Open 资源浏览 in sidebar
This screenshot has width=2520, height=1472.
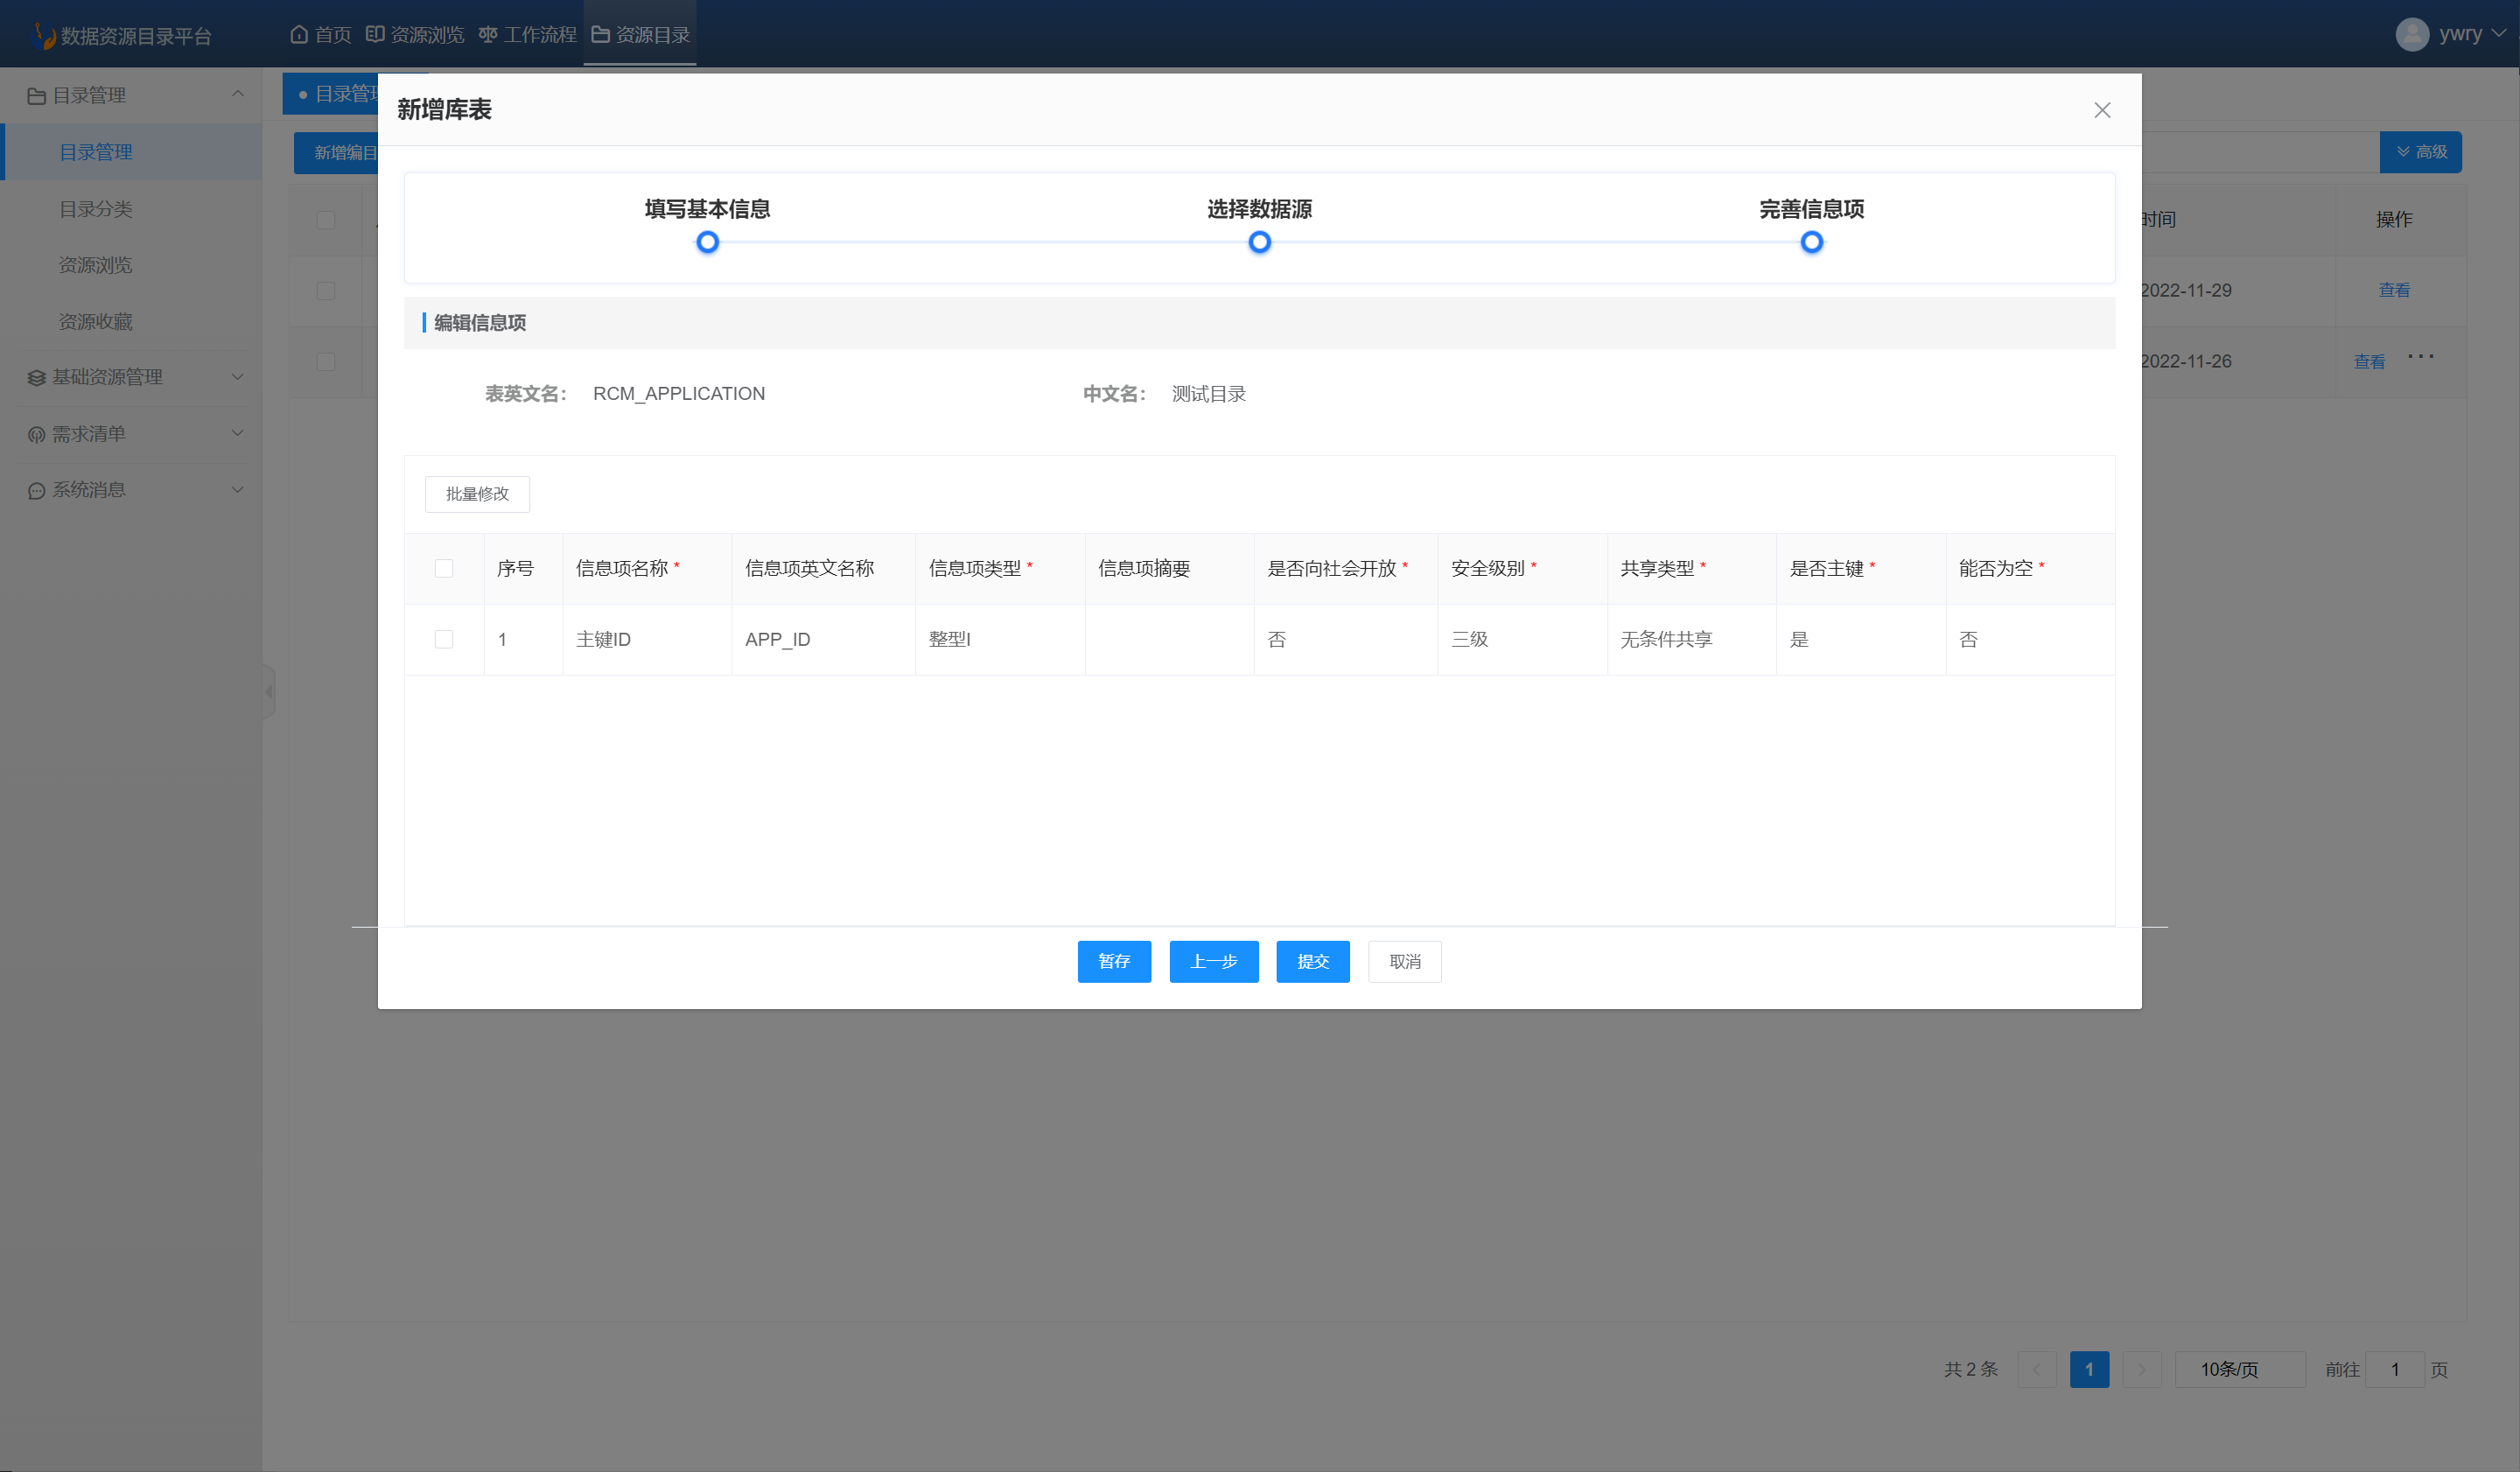click(96, 265)
